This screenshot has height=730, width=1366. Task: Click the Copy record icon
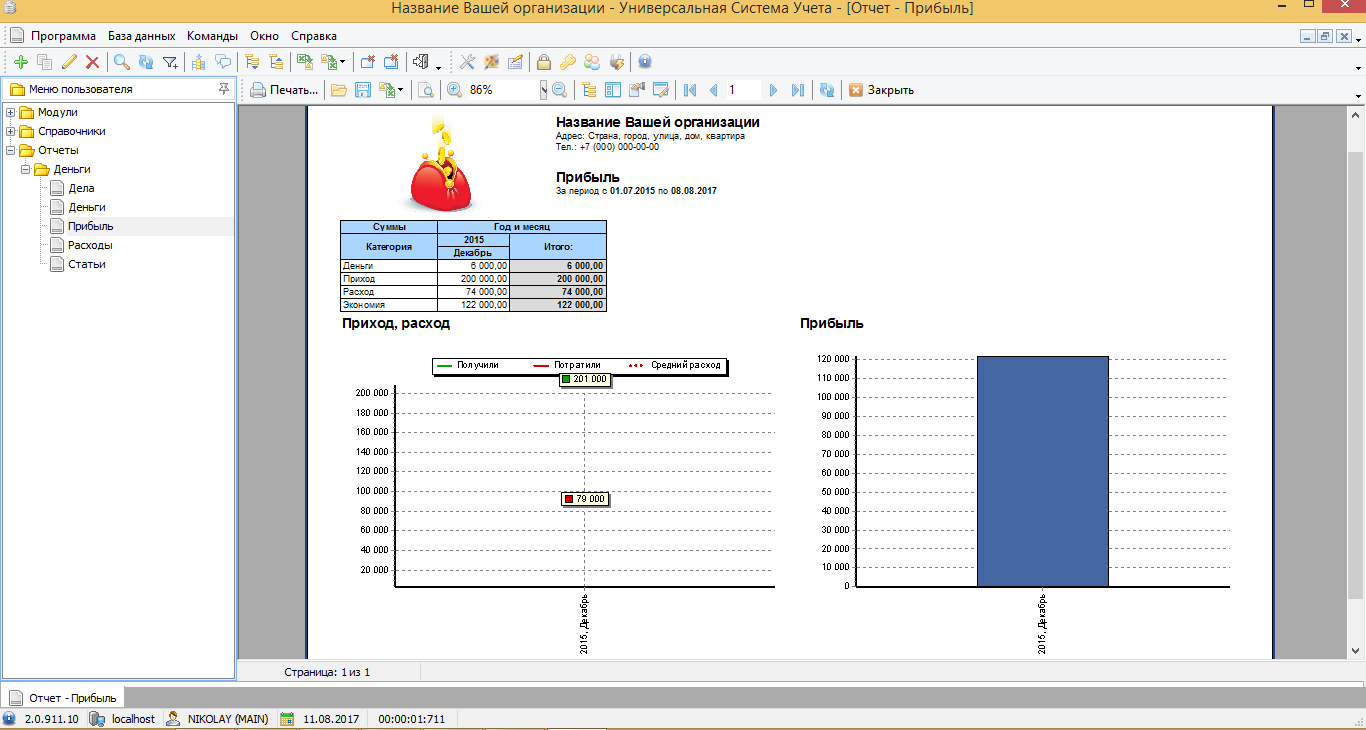click(x=45, y=62)
